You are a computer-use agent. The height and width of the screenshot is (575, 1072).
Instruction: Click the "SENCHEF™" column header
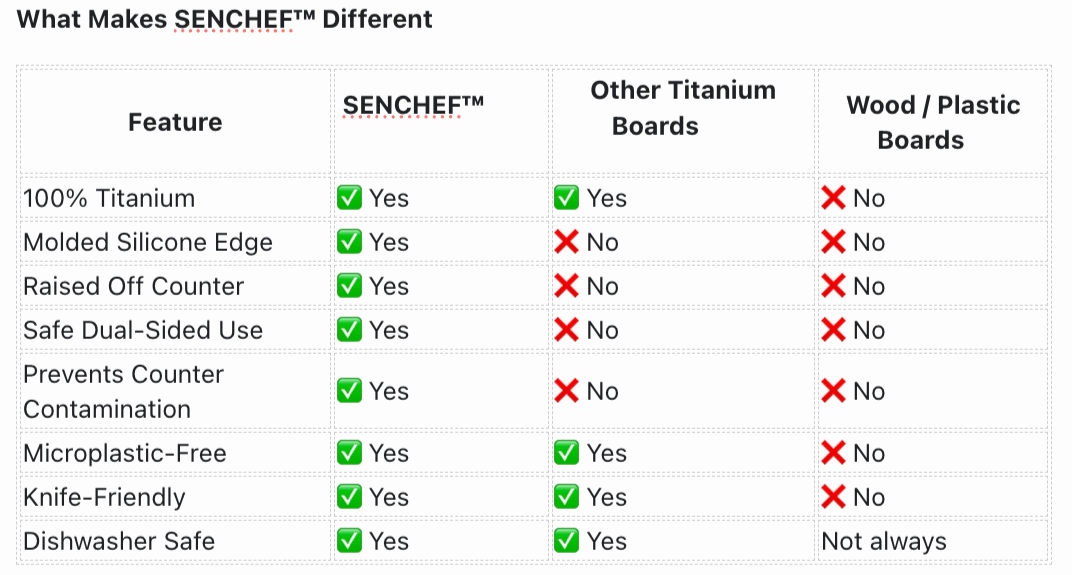[413, 105]
